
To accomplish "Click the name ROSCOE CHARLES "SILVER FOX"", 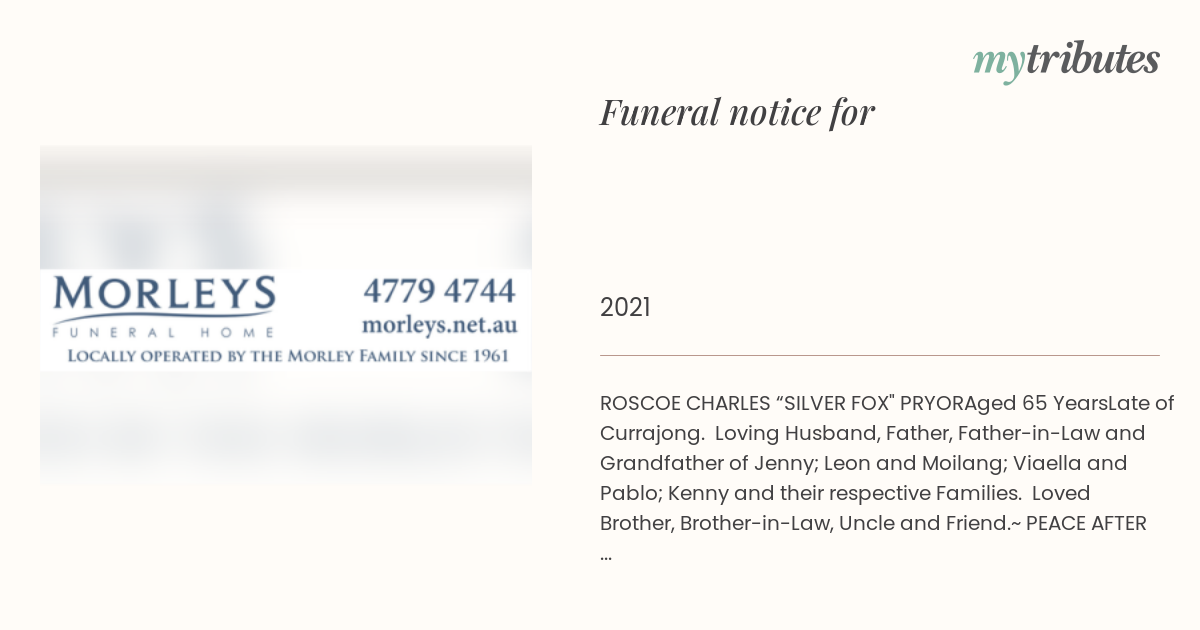I will 747,403.
